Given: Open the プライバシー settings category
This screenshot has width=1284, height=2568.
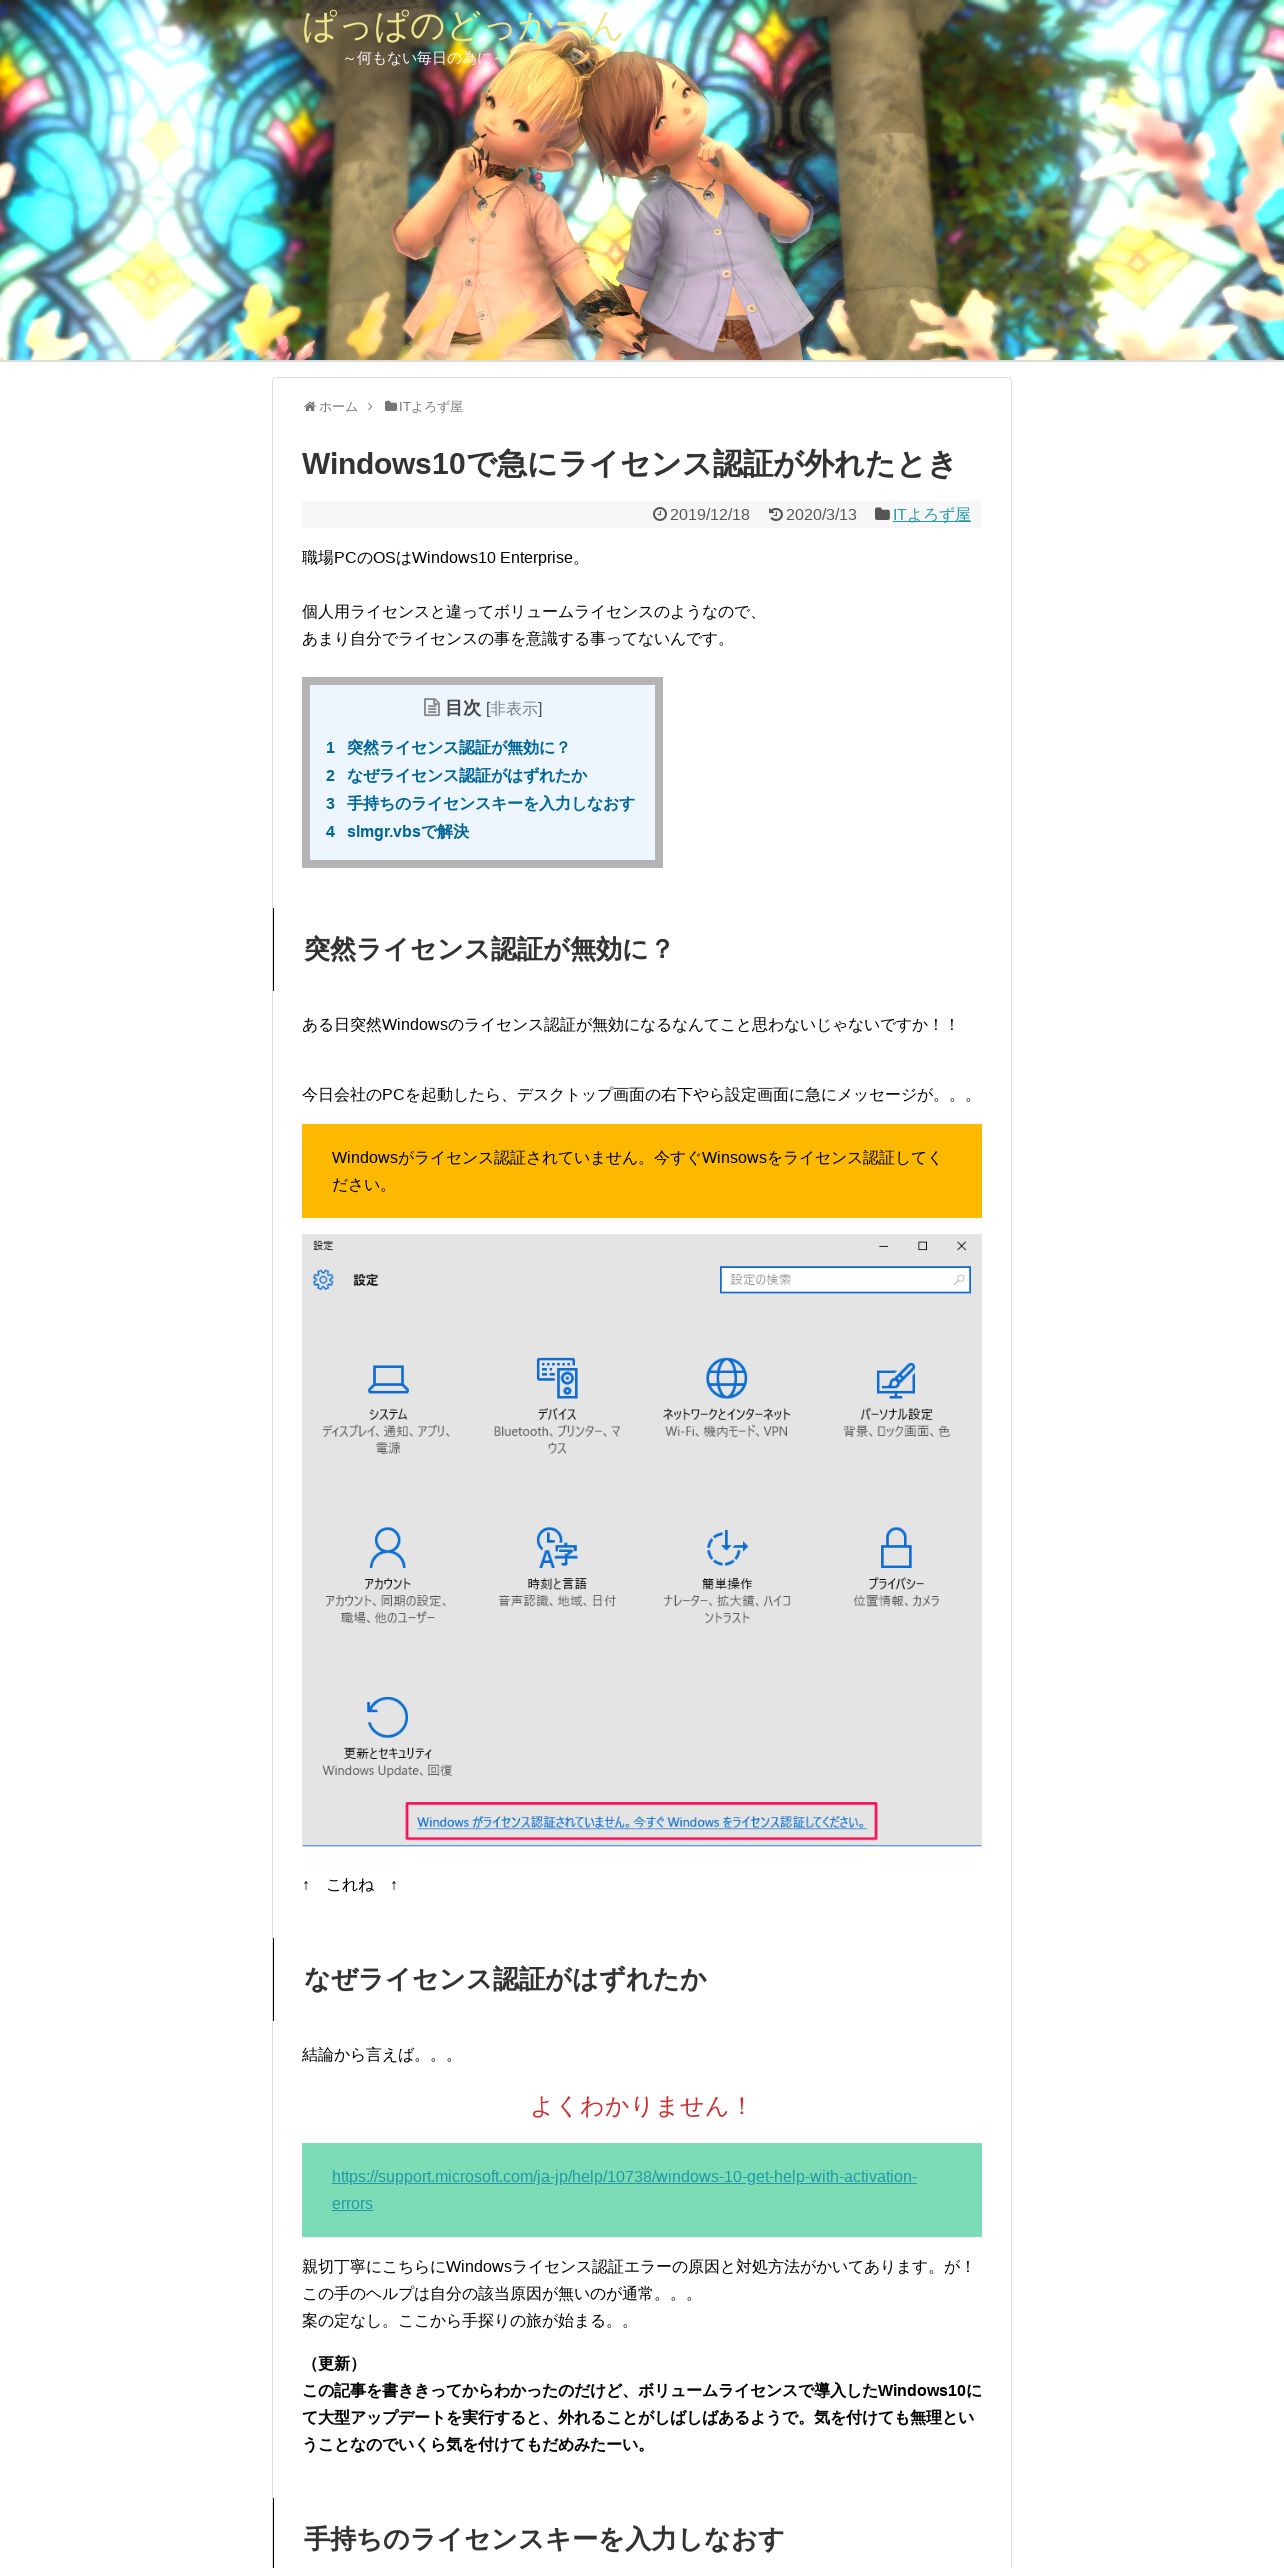Looking at the screenshot, I should [x=896, y=1567].
